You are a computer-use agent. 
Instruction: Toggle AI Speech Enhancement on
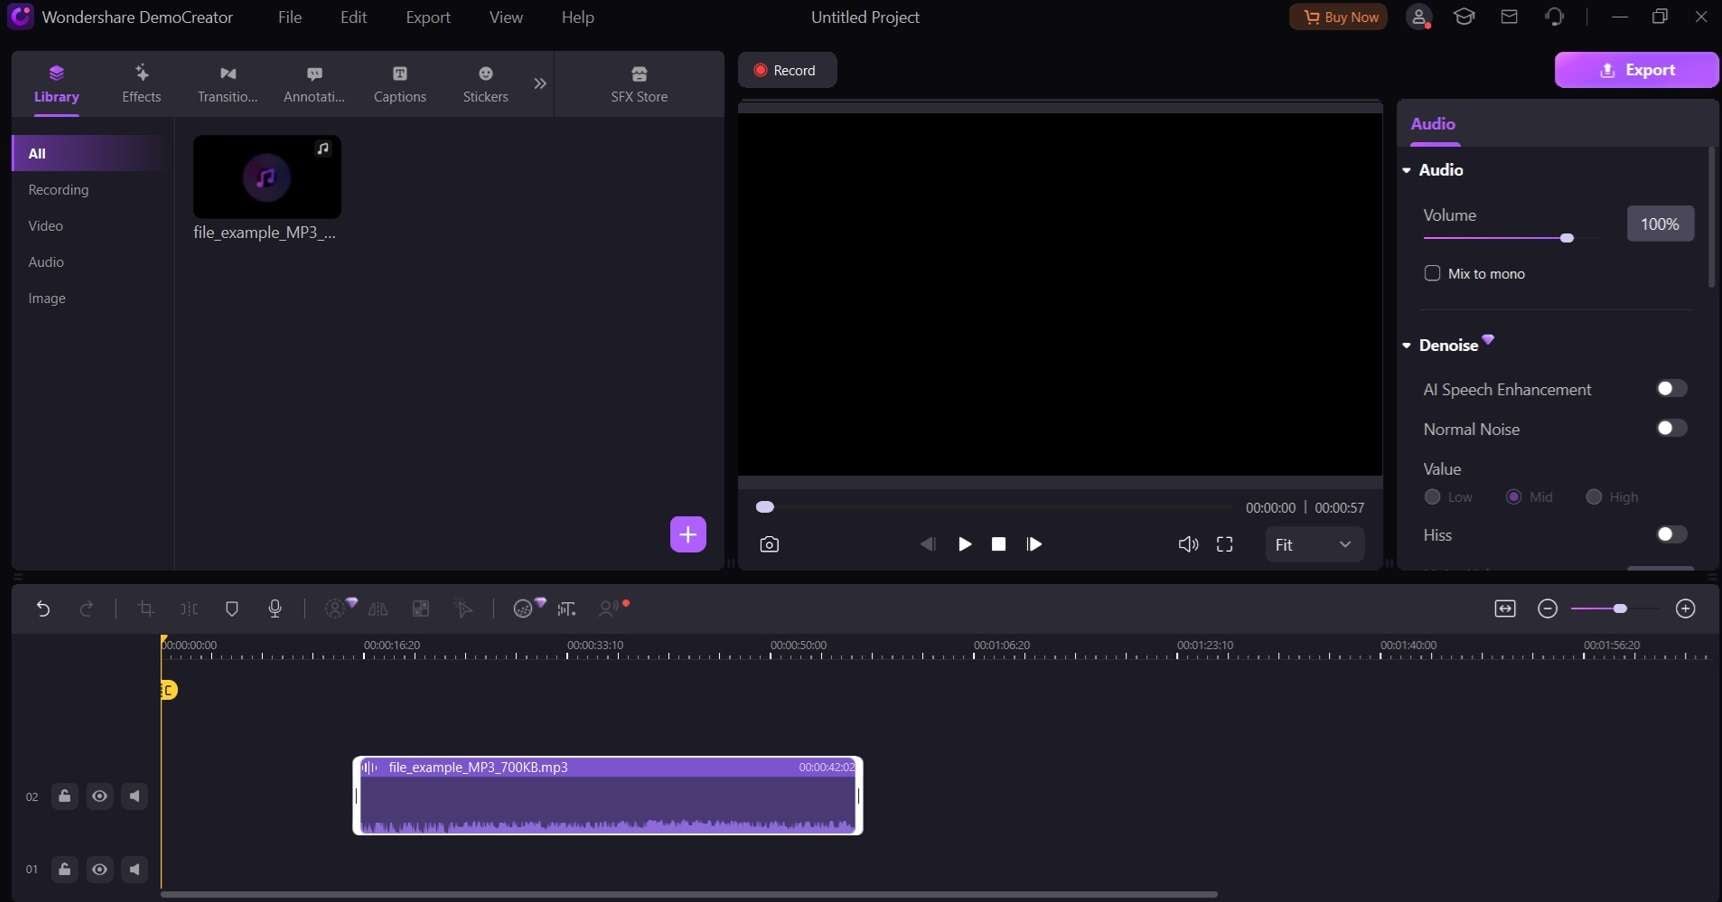coord(1671,388)
